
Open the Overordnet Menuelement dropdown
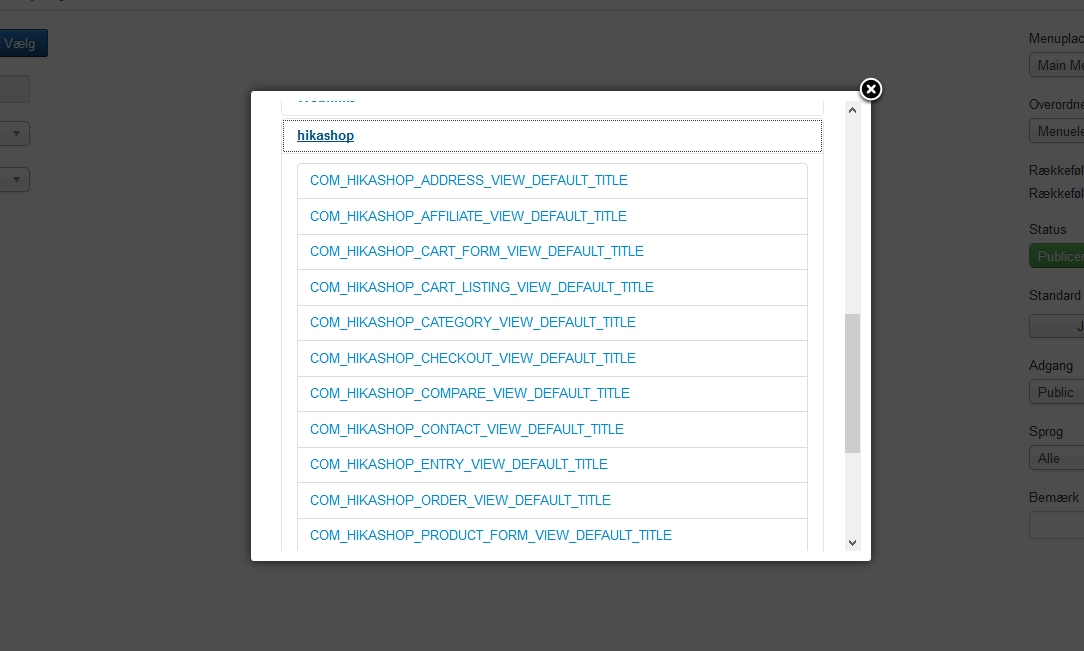[1056, 131]
